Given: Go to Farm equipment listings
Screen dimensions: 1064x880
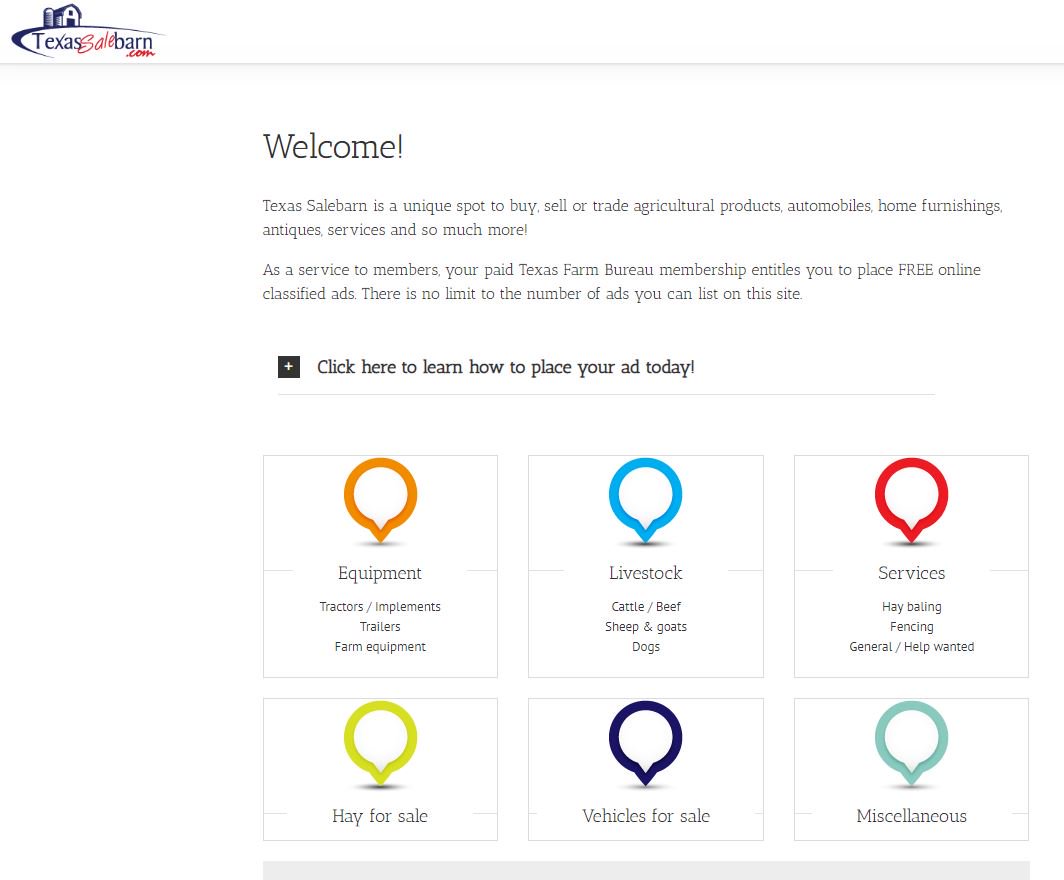Looking at the screenshot, I should click(x=380, y=647).
